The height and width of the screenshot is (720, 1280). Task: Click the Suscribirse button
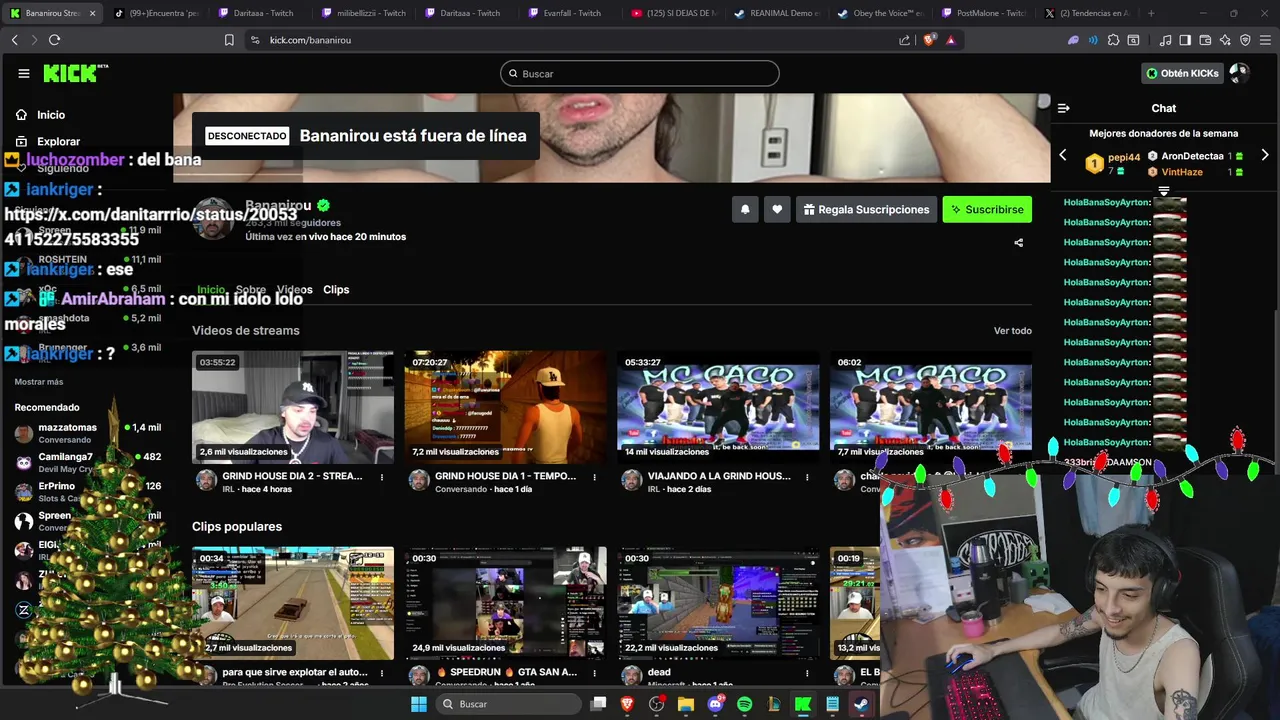pyautogui.click(x=987, y=209)
